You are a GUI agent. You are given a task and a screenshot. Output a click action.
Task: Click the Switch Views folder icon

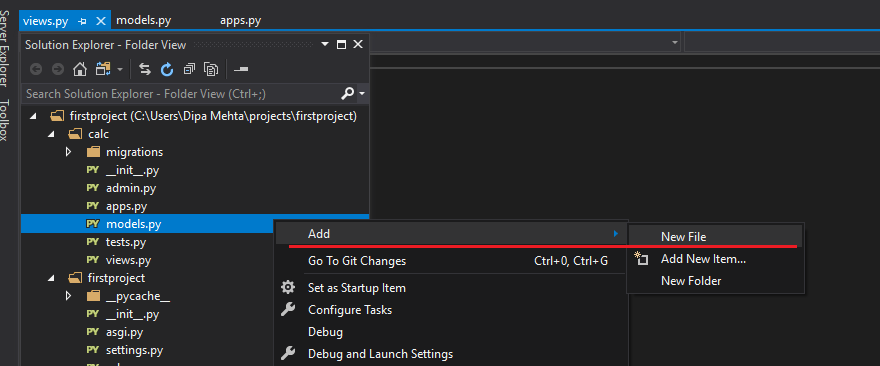[103, 69]
